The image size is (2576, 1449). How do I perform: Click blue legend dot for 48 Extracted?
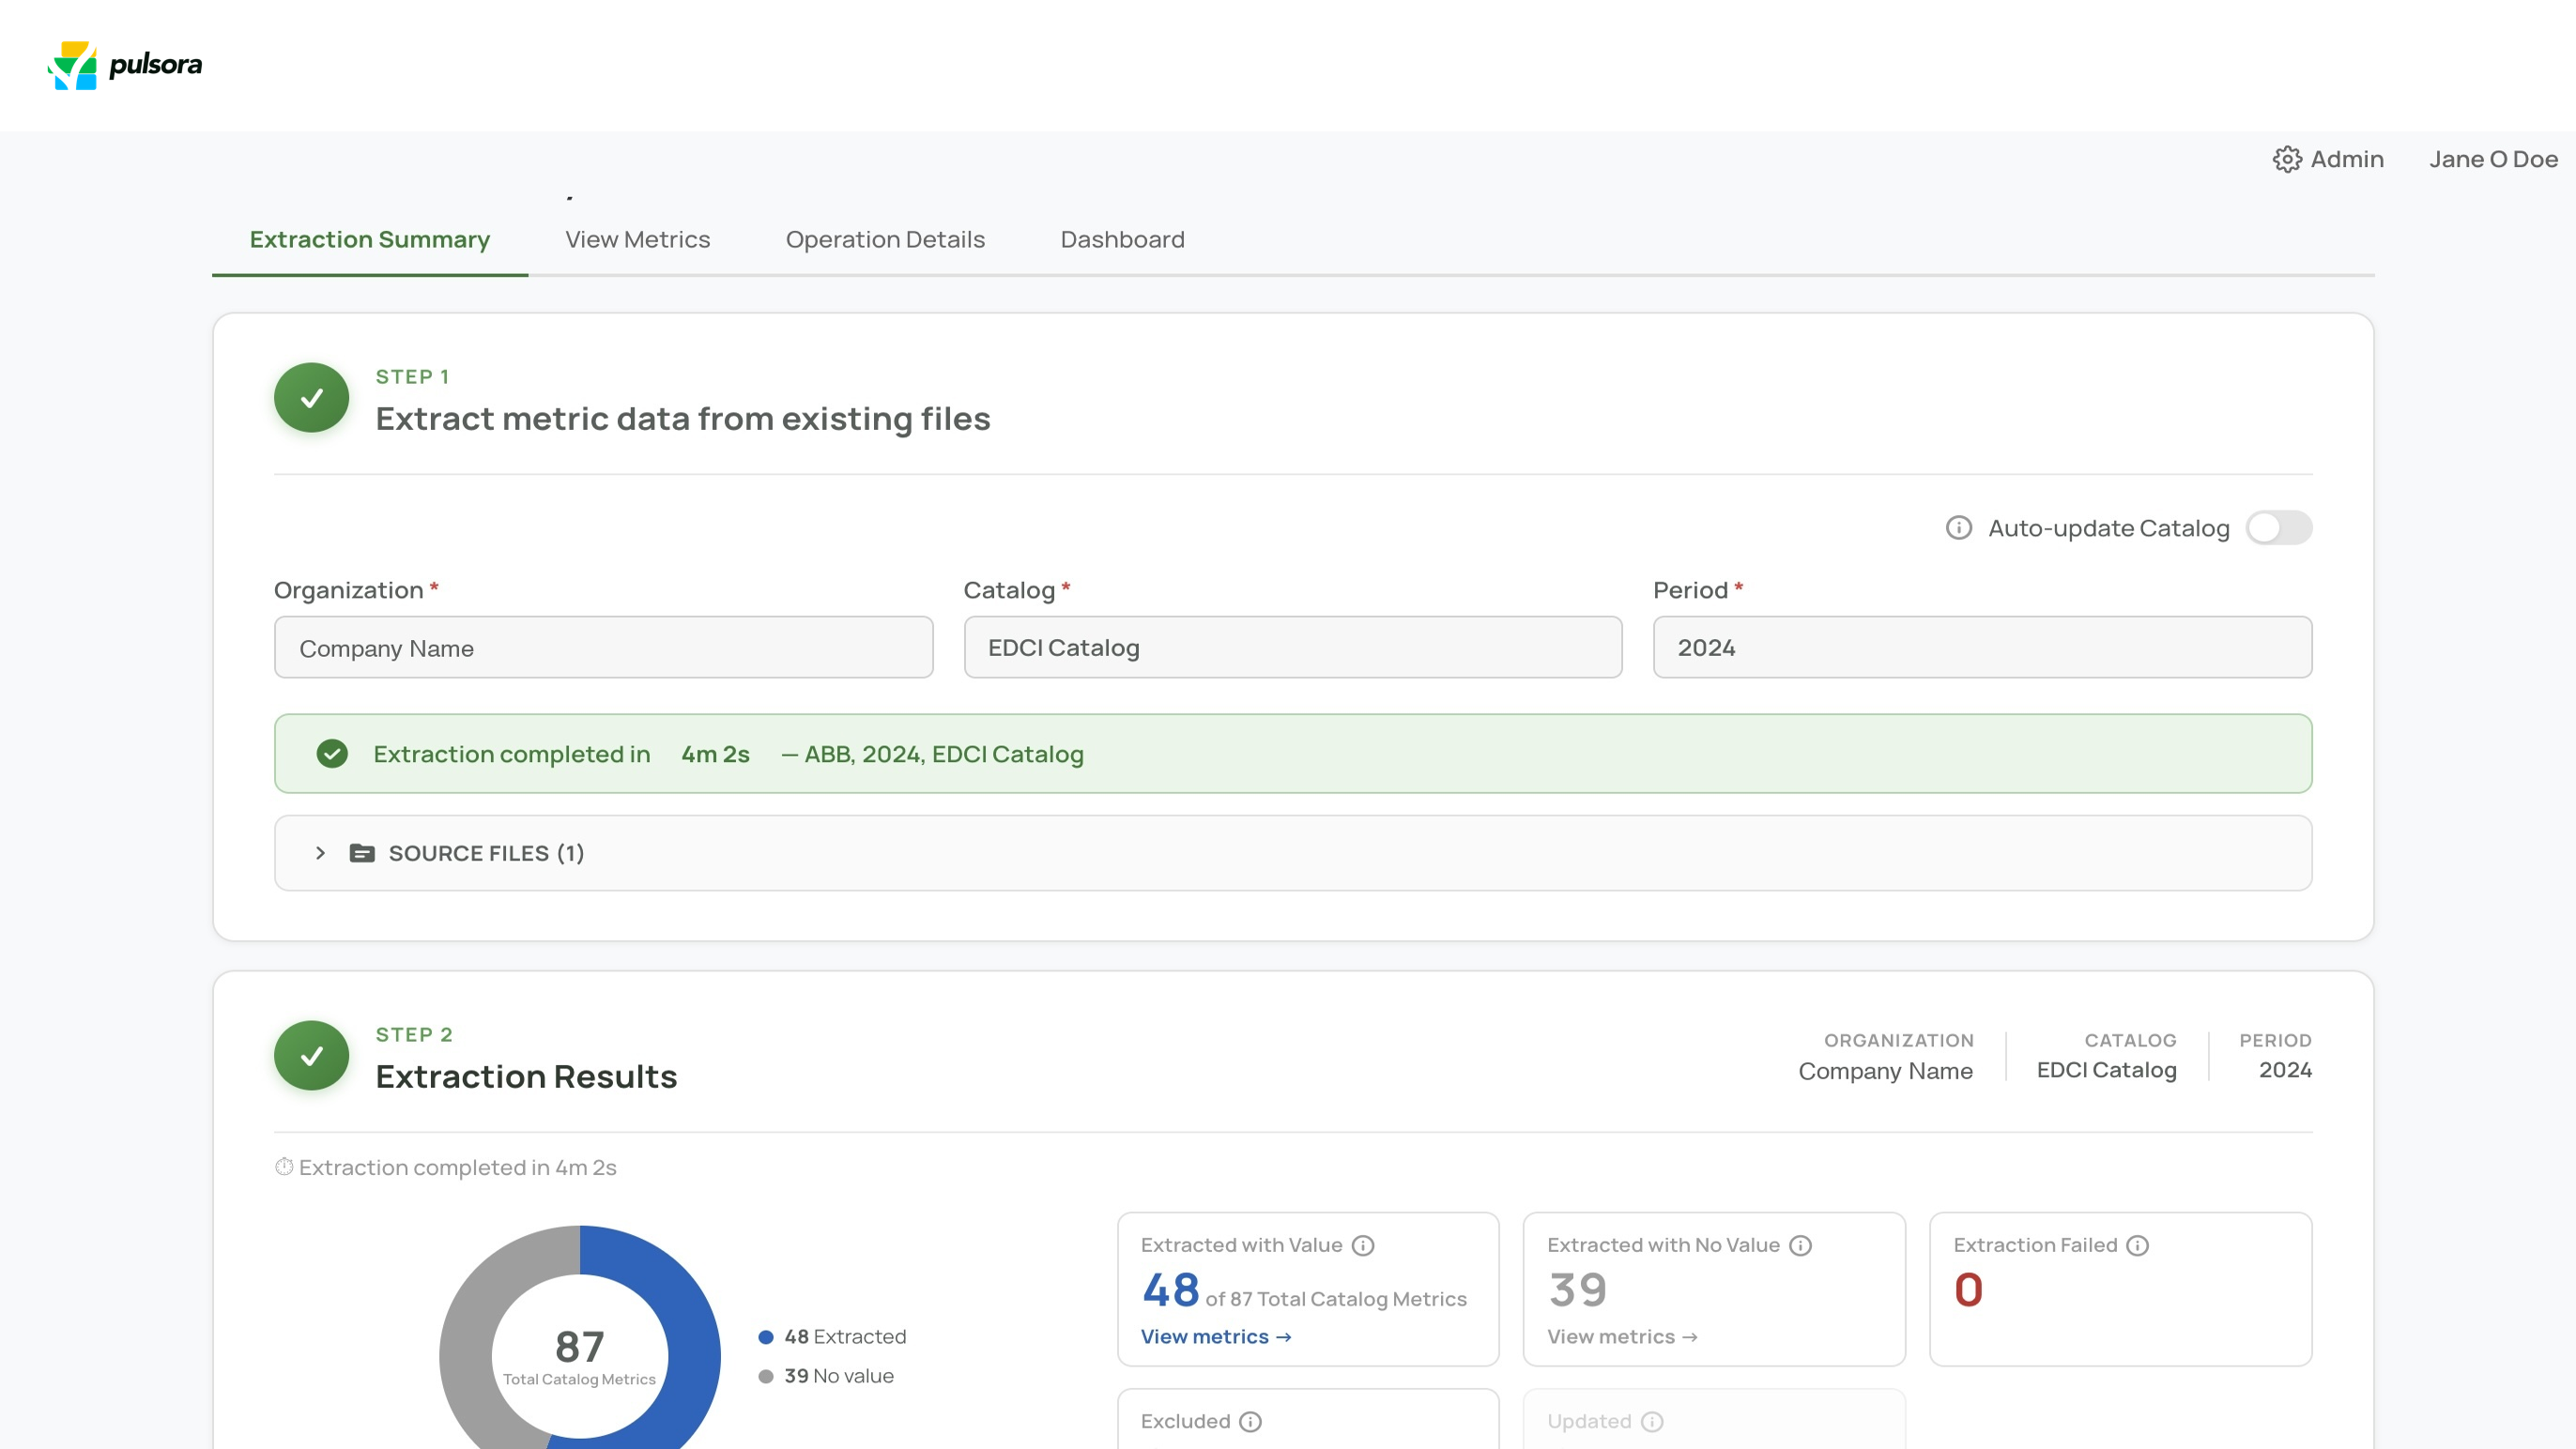click(766, 1337)
